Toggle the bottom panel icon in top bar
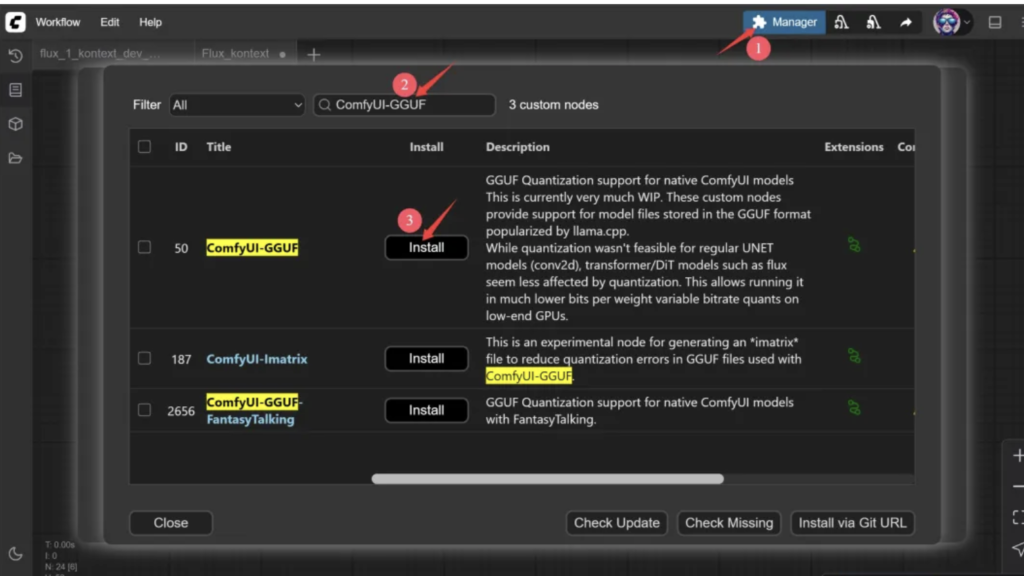 995,22
